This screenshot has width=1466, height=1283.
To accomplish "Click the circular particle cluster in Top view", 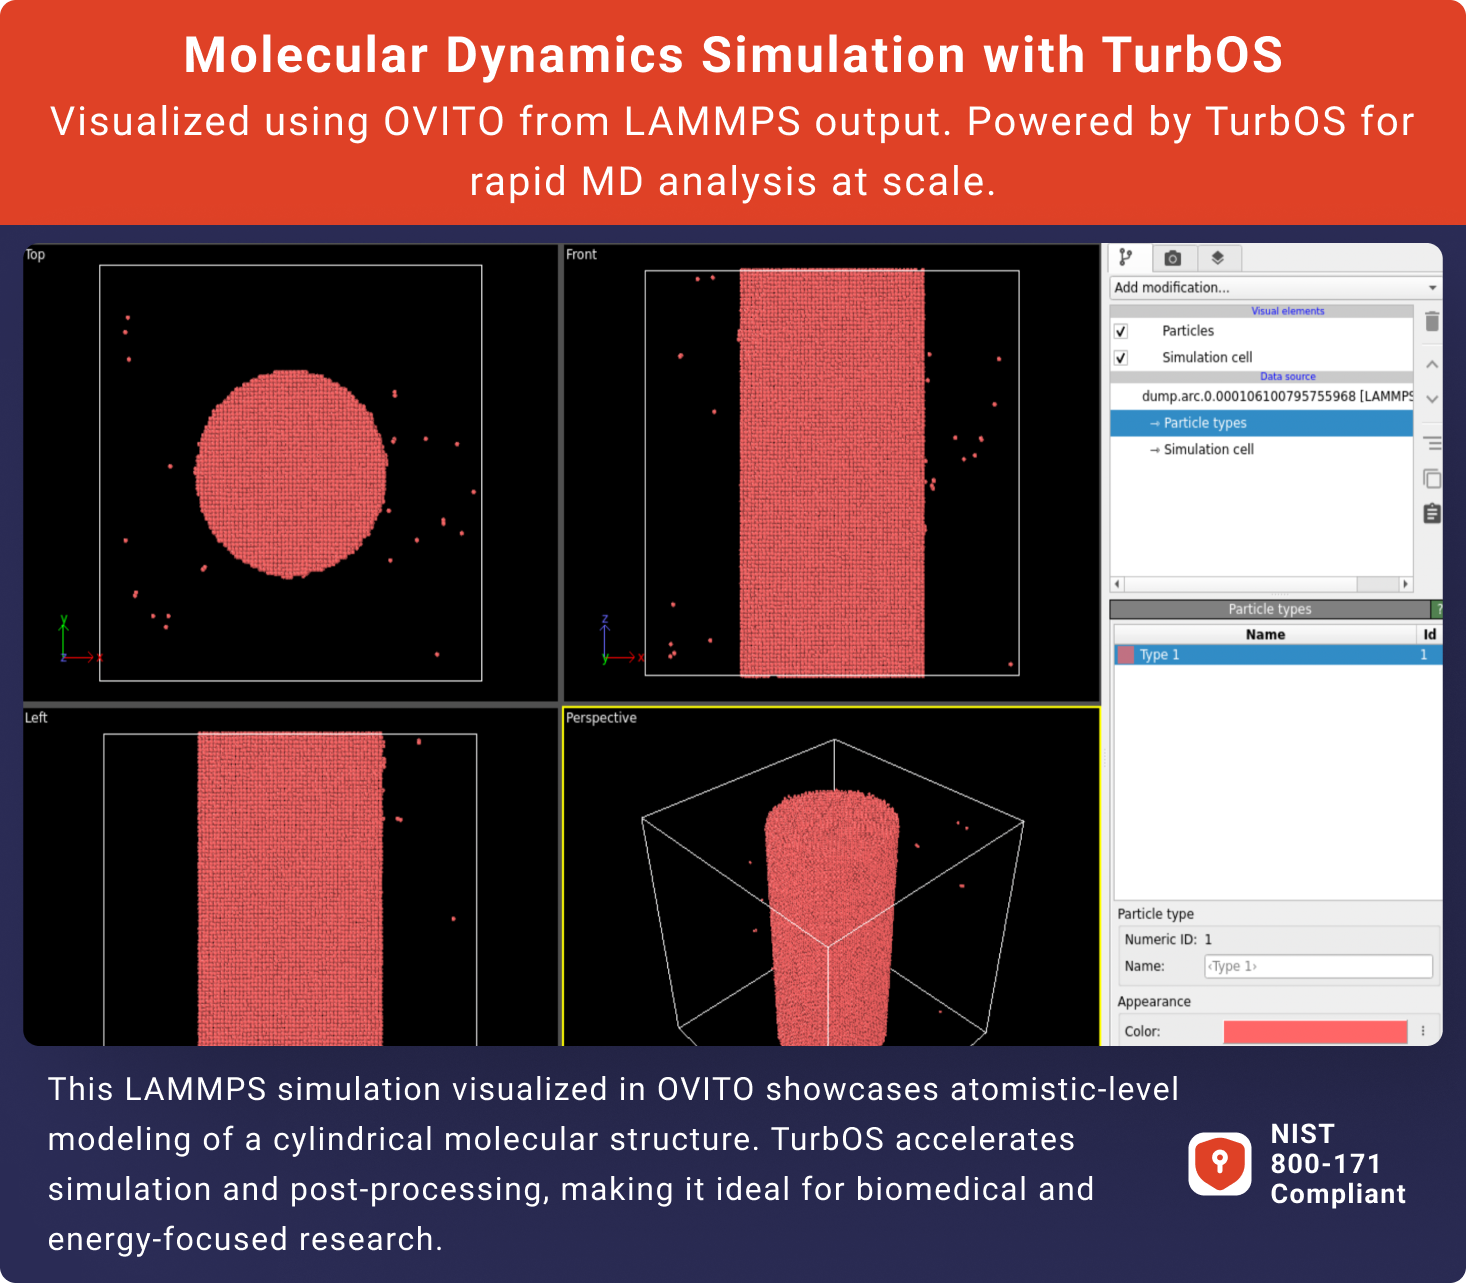I will point(290,474).
